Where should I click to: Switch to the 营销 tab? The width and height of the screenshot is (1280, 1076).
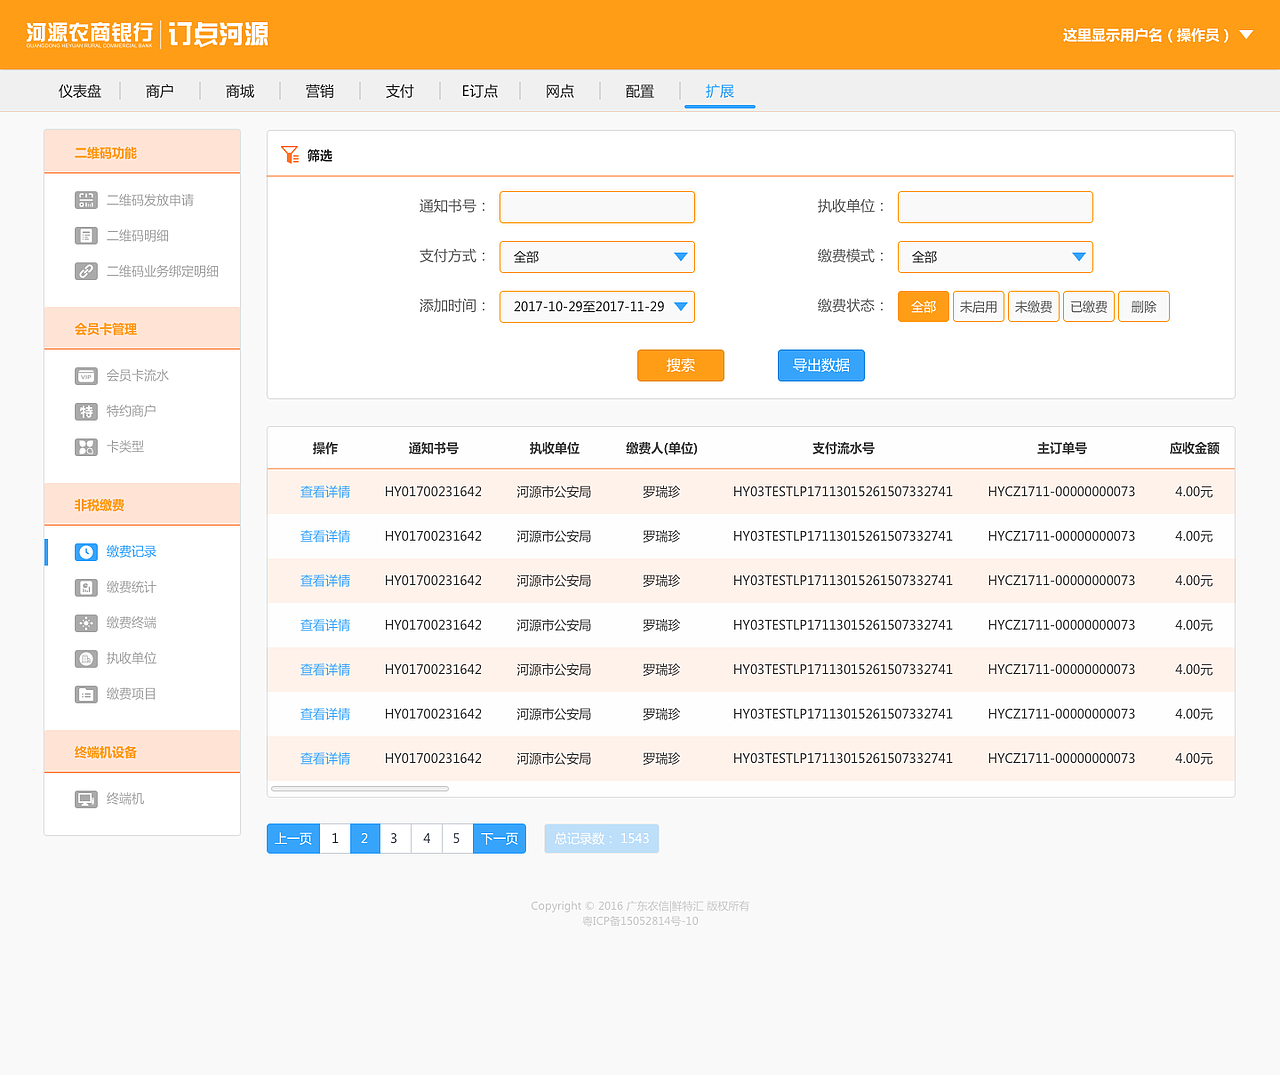pyautogui.click(x=320, y=91)
